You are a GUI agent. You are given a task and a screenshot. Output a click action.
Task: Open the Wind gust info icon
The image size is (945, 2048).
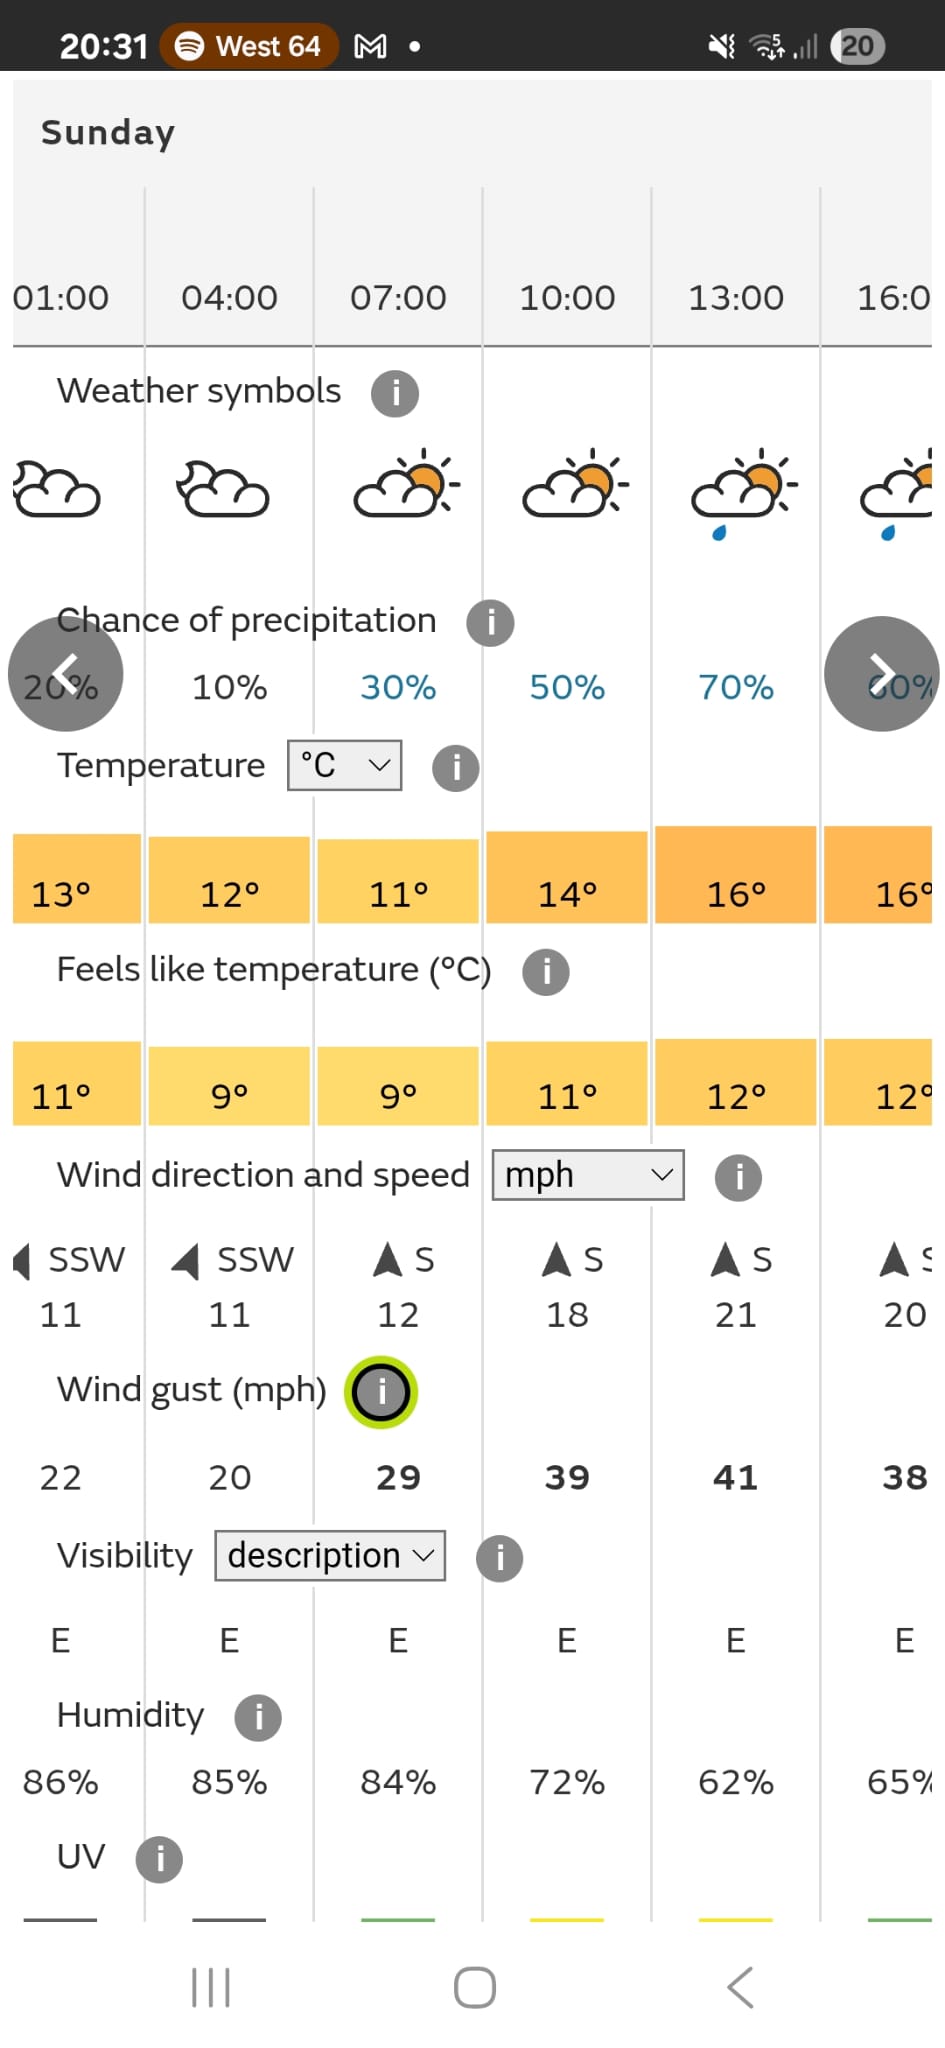(x=381, y=1392)
